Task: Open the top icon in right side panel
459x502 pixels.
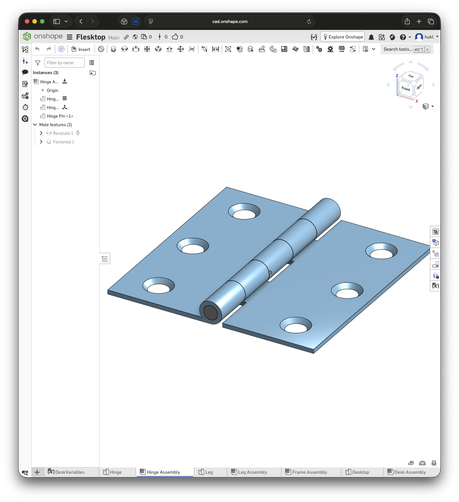Action: 435,231
